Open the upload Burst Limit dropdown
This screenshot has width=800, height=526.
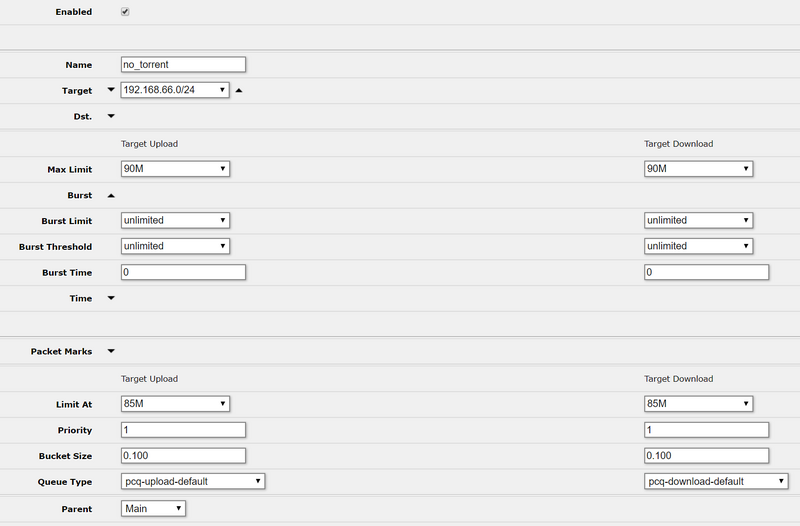[175, 220]
